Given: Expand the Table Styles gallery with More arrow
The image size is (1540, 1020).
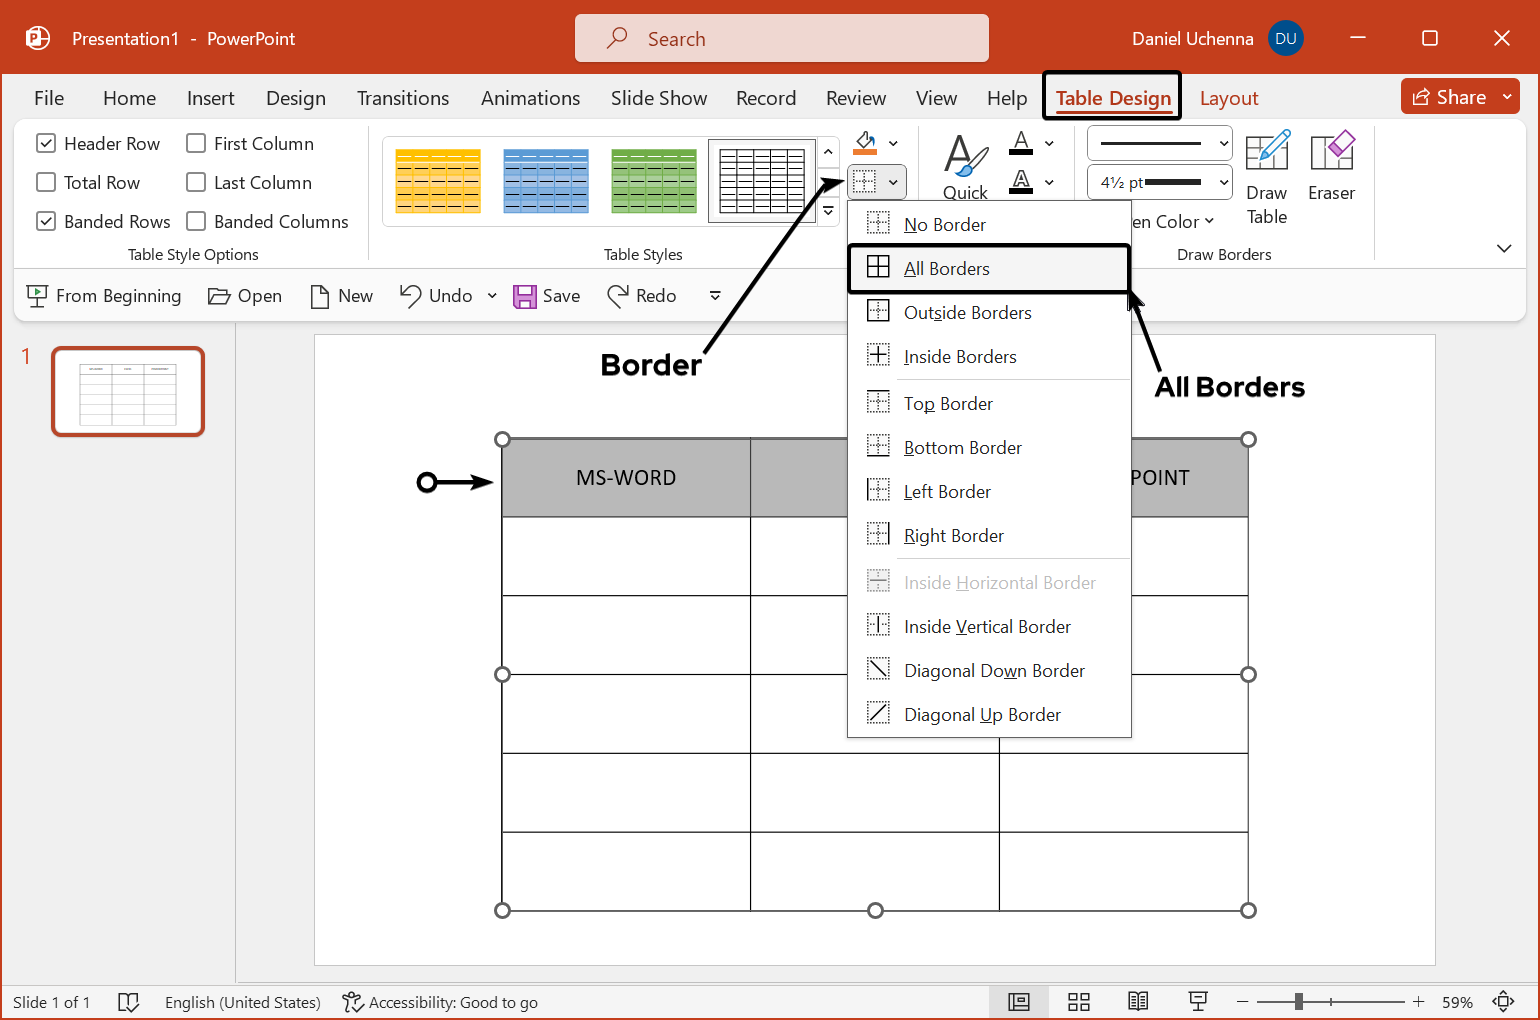Looking at the screenshot, I should point(827,211).
